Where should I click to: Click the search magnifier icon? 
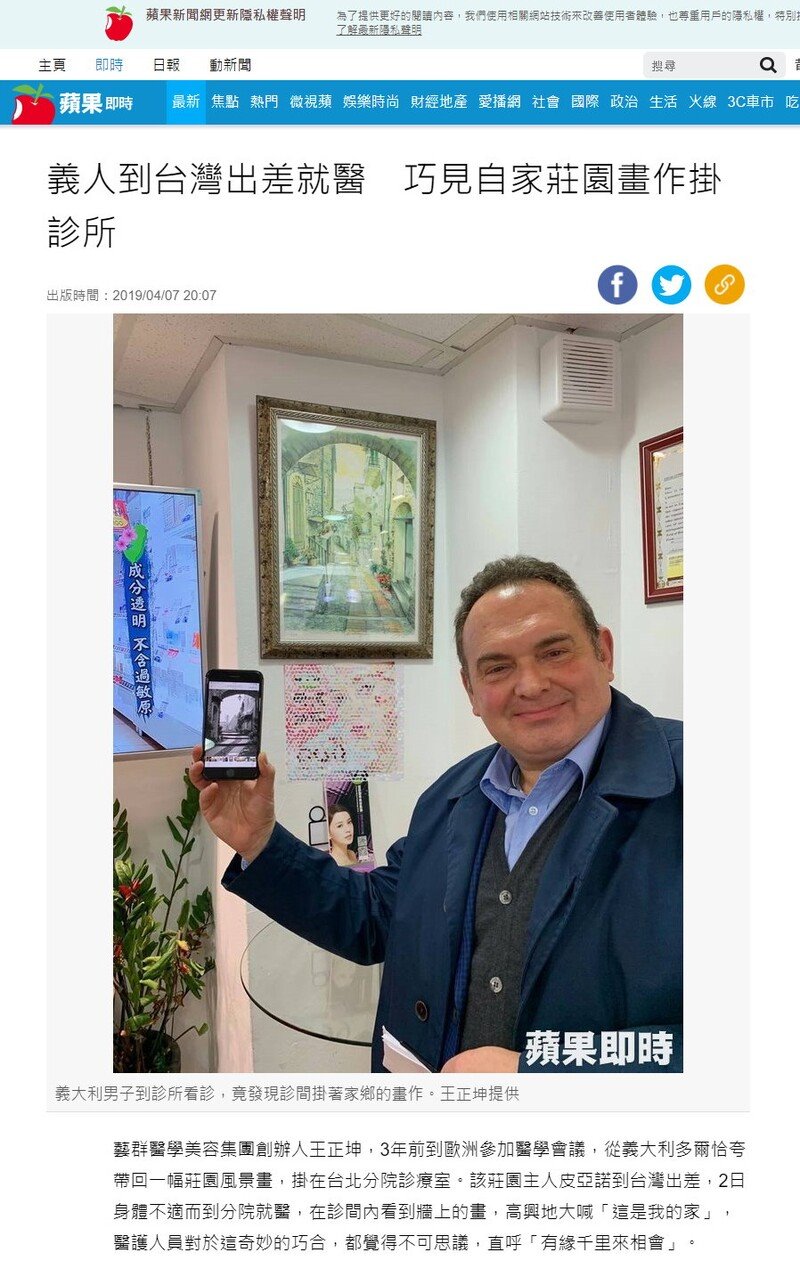point(768,65)
